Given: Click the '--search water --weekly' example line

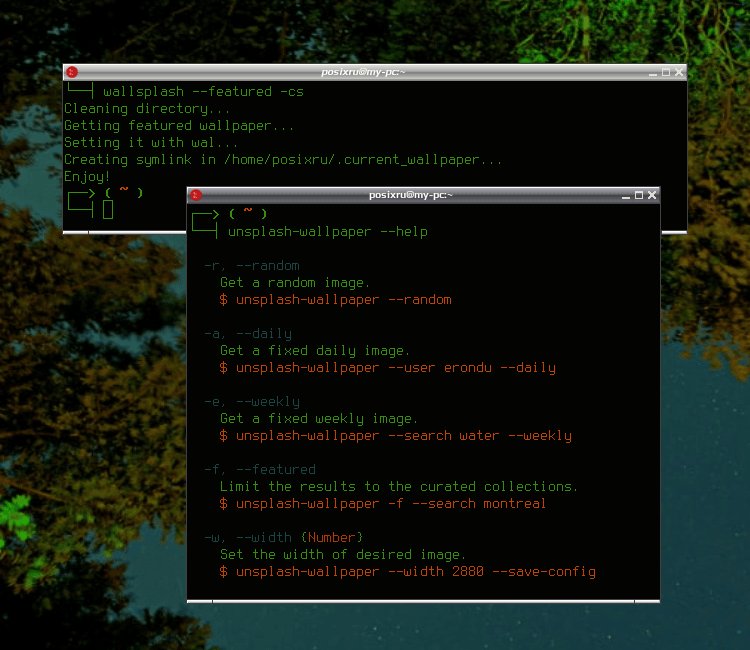Looking at the screenshot, I should tap(396, 436).
